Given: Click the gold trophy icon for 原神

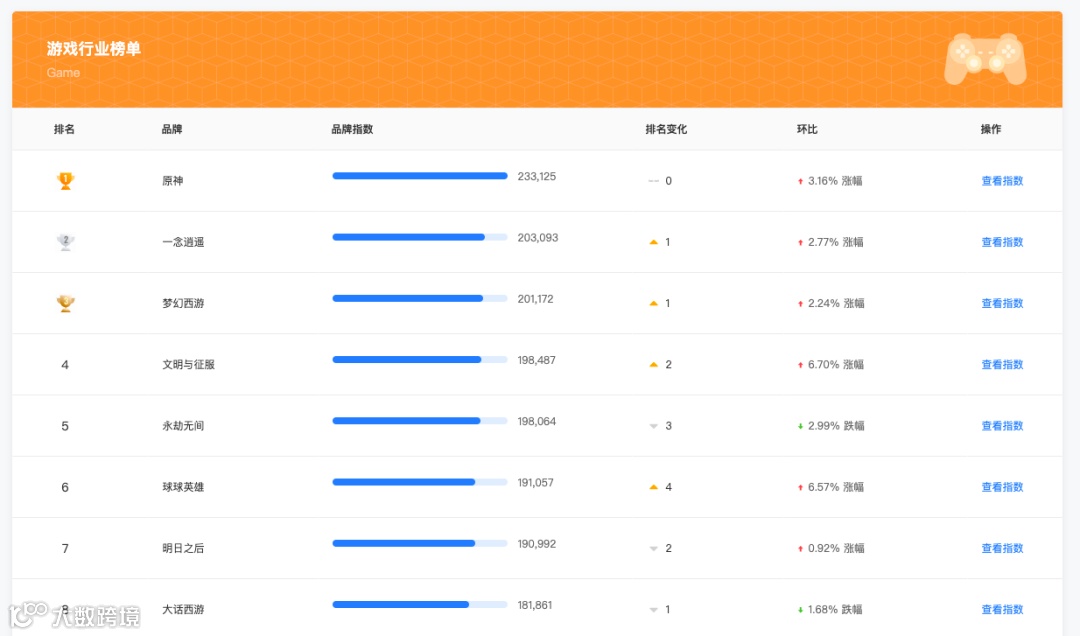Looking at the screenshot, I should point(65,181).
